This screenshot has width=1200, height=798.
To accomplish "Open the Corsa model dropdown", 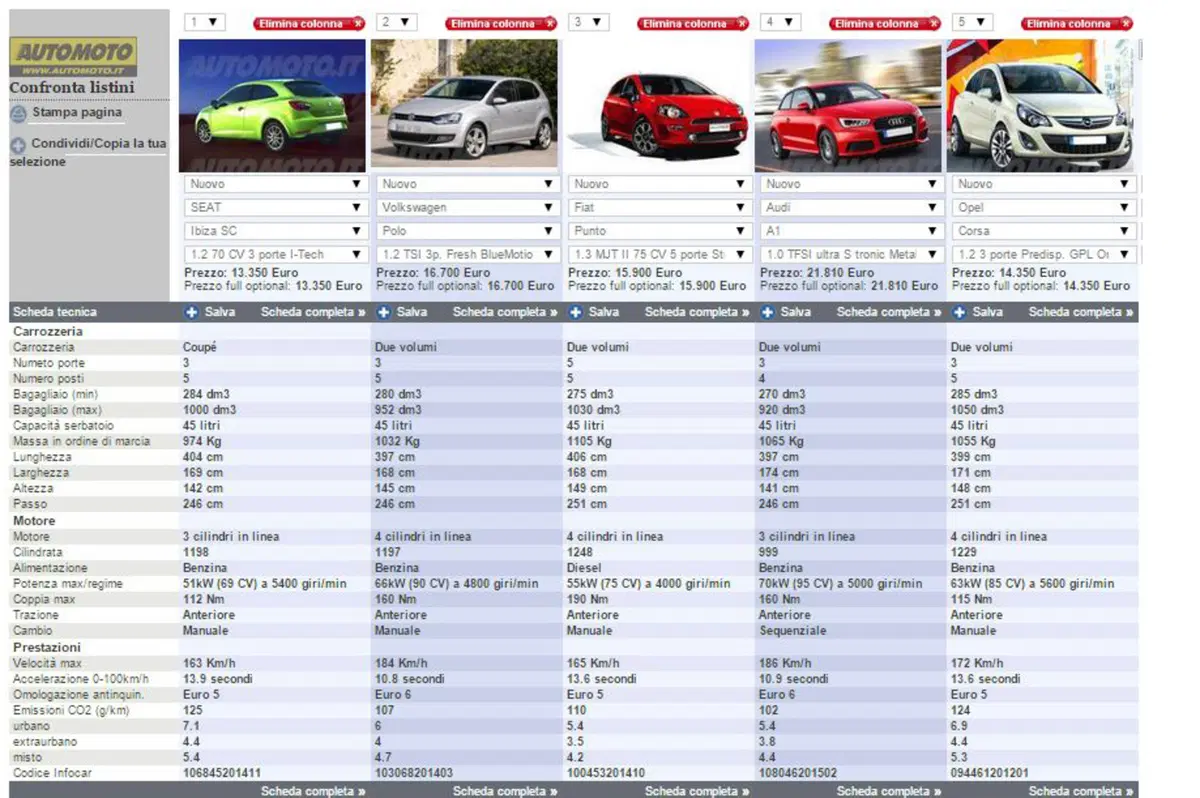I will (x=1043, y=231).
